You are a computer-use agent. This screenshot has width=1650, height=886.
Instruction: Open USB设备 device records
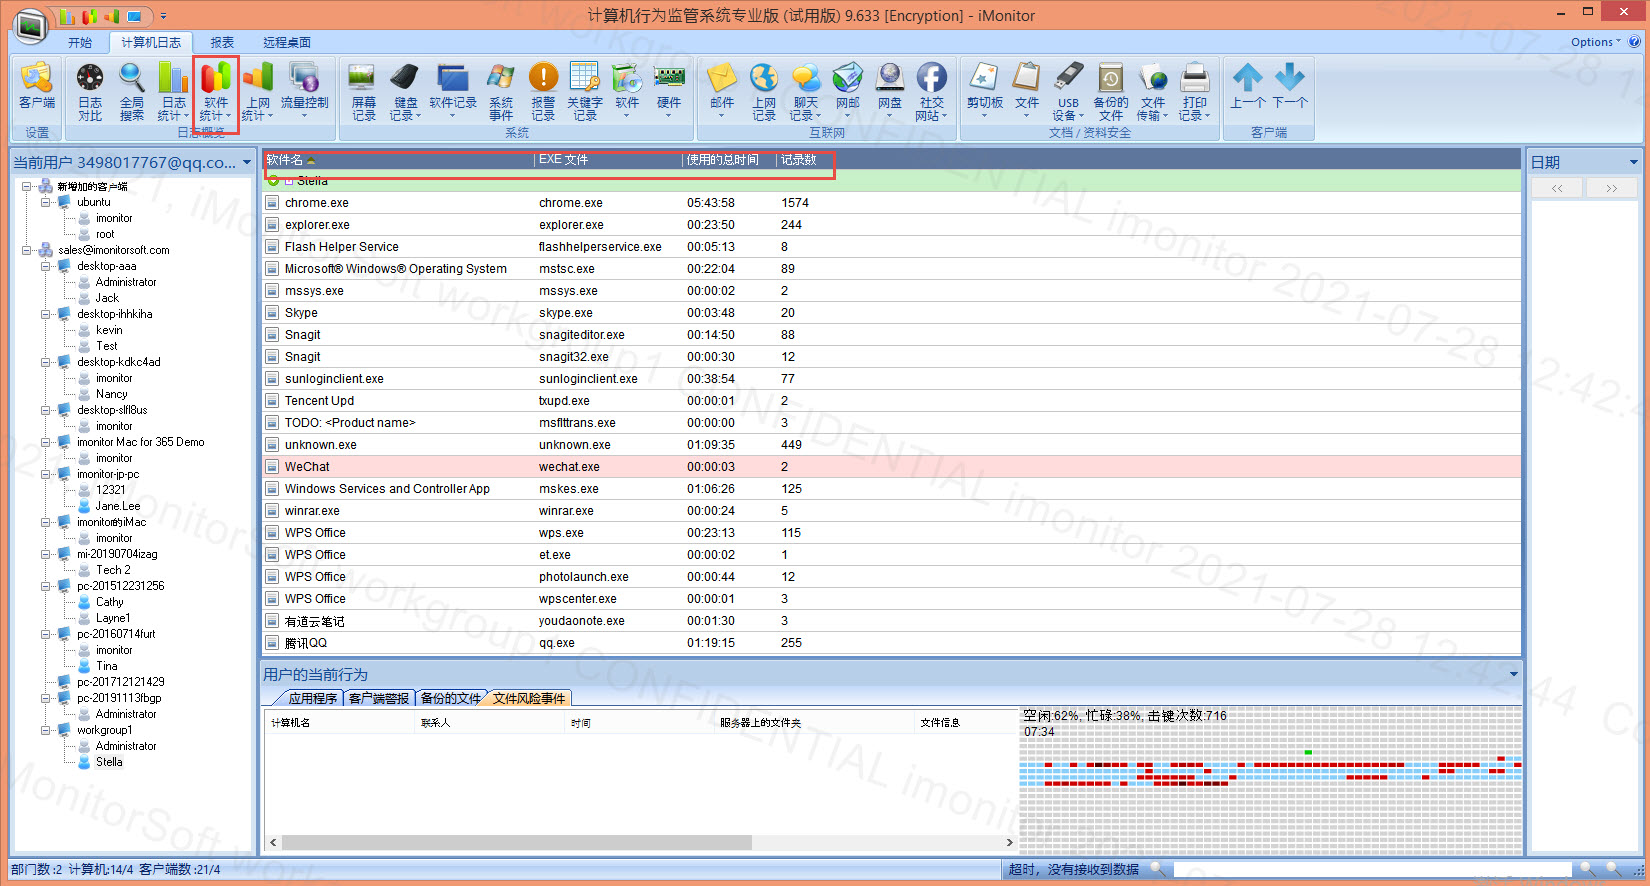pos(1069,92)
